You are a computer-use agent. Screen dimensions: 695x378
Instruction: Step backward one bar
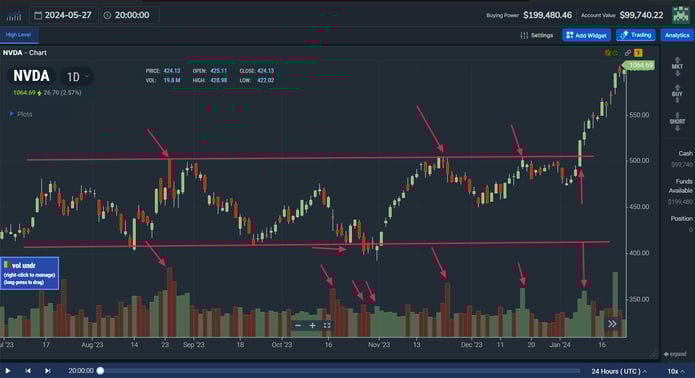(x=28, y=370)
